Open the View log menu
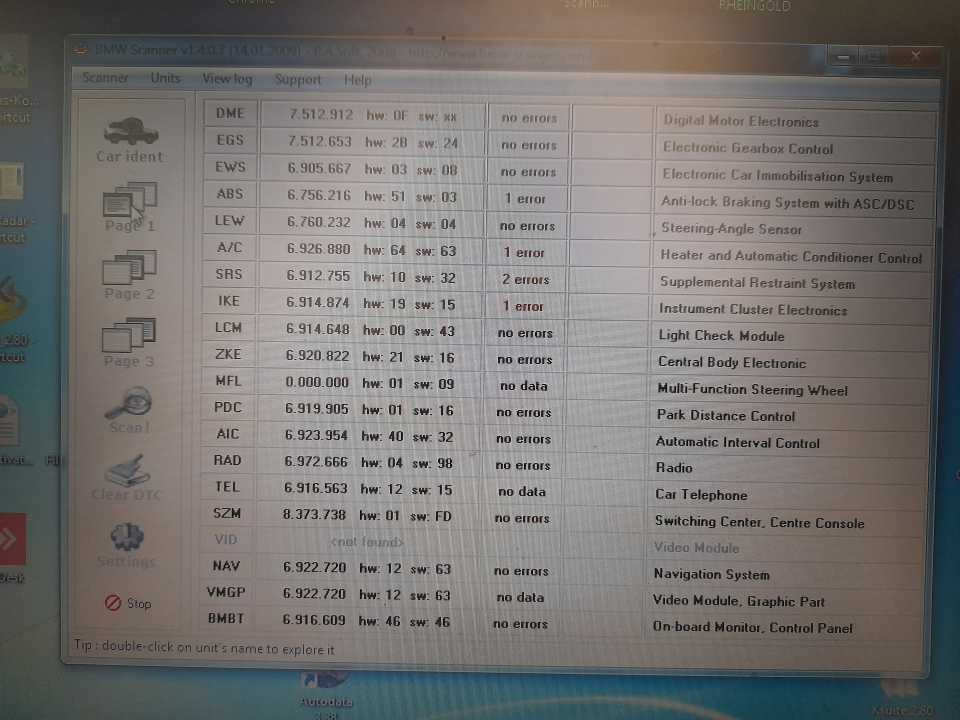The width and height of the screenshot is (960, 720). (227, 79)
